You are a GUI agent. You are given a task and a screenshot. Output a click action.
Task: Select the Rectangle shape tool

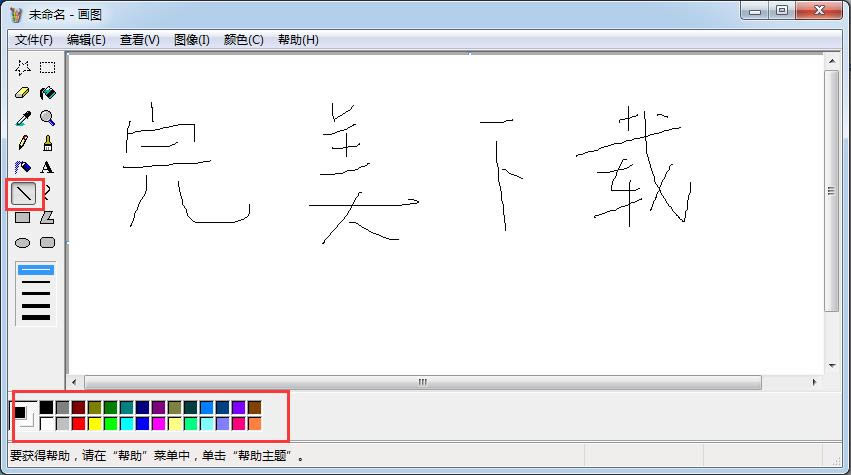[23, 218]
